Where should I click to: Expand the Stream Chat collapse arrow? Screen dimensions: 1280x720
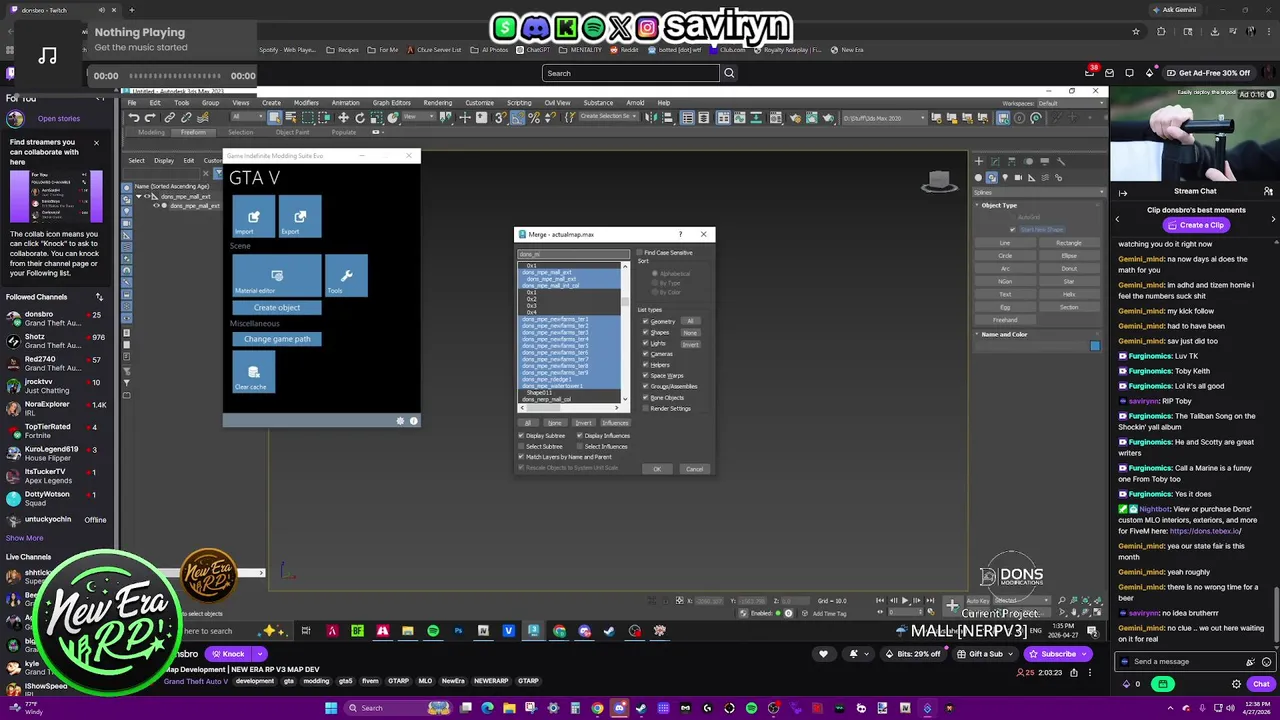pos(1122,192)
